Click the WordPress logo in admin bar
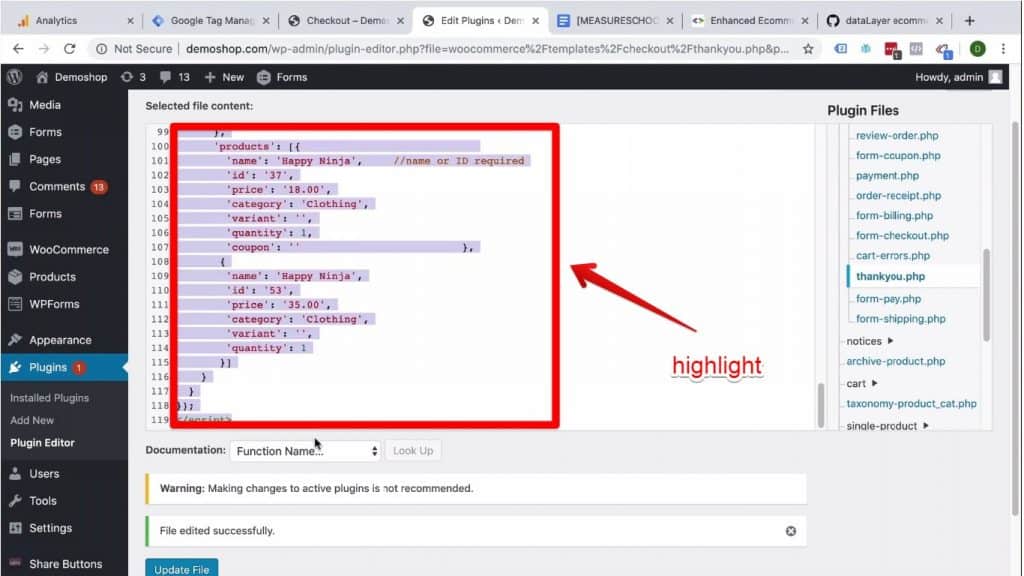This screenshot has width=1024, height=576. point(14,77)
